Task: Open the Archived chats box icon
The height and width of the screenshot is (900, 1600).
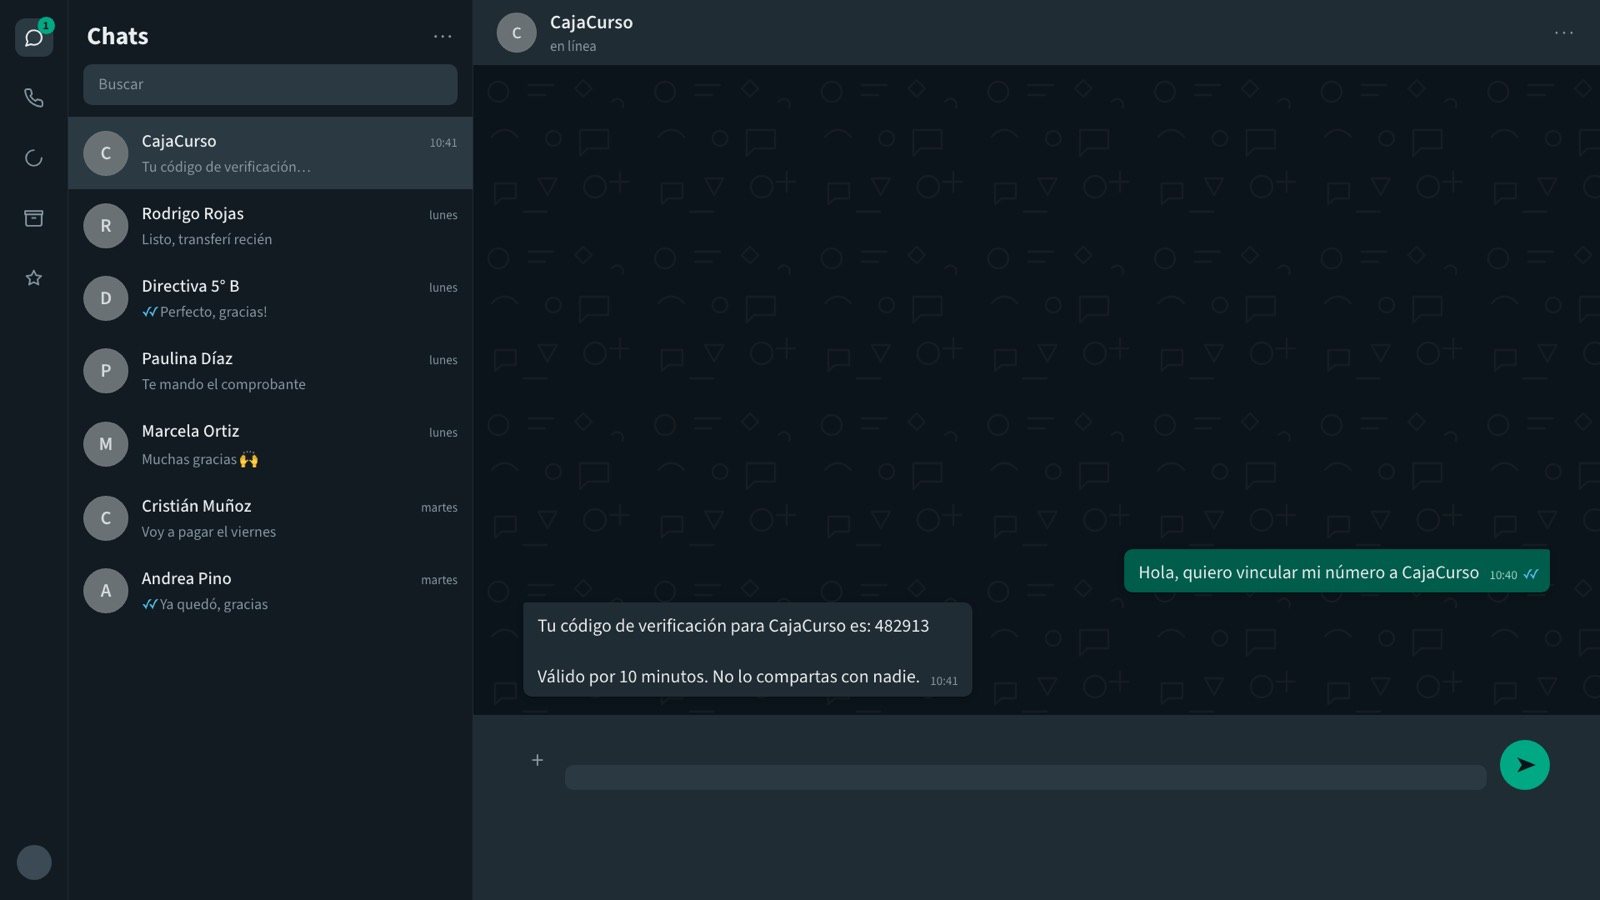Action: tap(34, 218)
